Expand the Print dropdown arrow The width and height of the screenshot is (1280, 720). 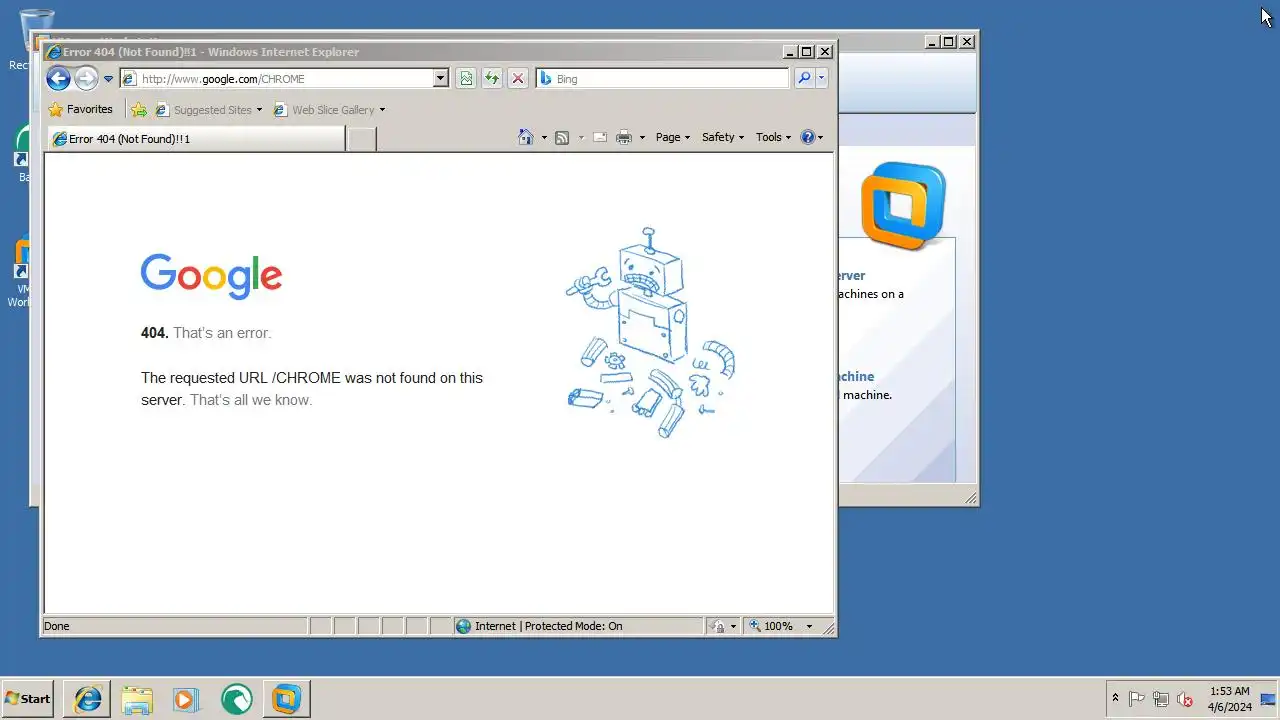click(642, 138)
